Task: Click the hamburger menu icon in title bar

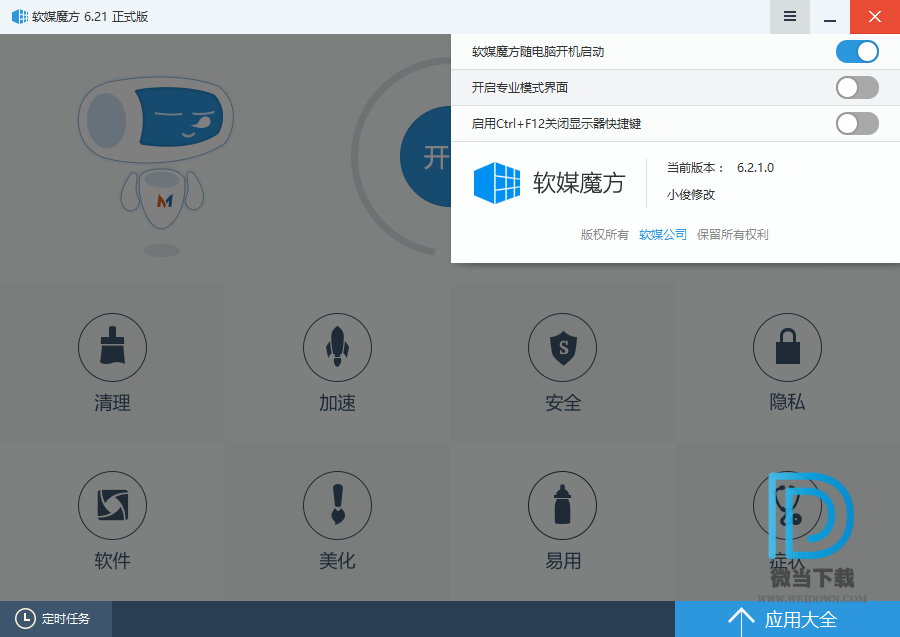Action: coord(790,17)
